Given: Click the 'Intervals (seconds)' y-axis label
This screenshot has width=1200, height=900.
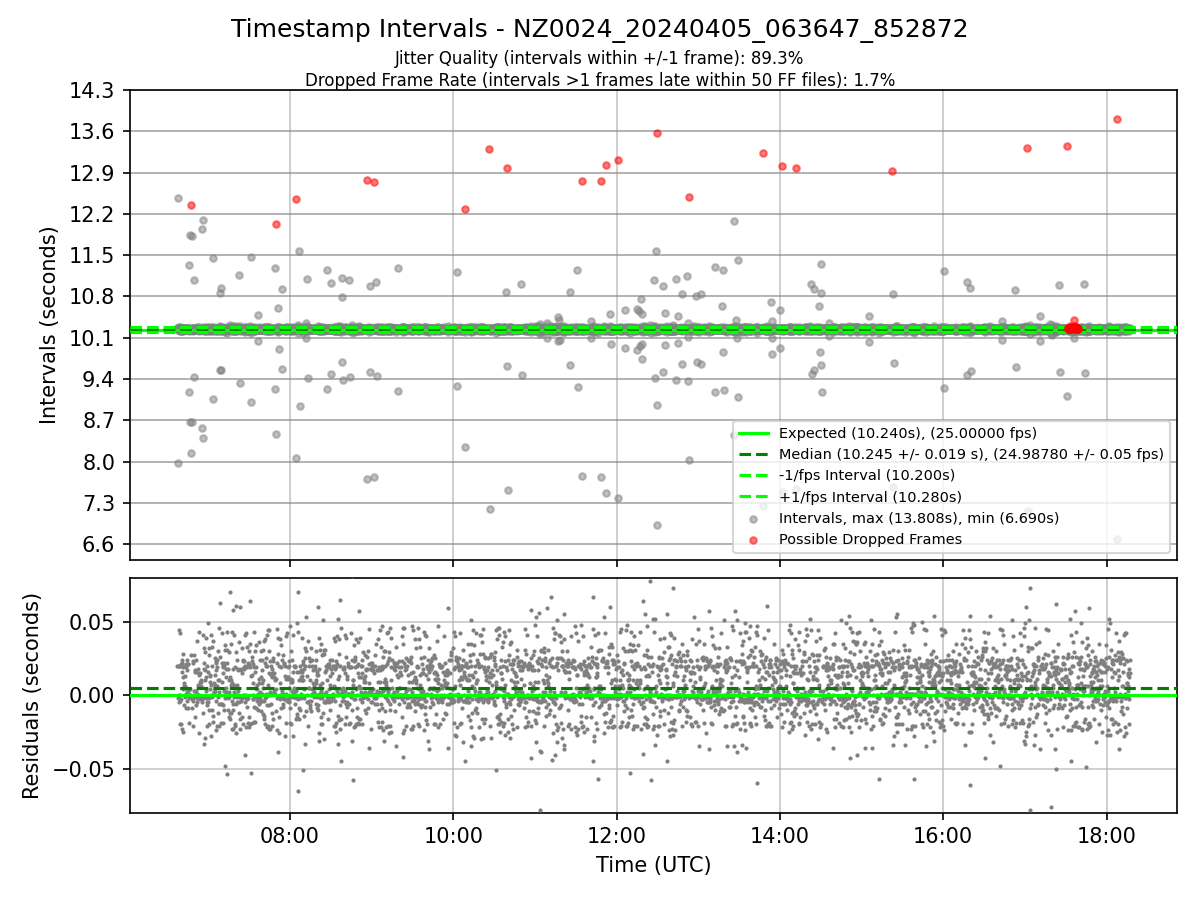Looking at the screenshot, I should click(48, 325).
